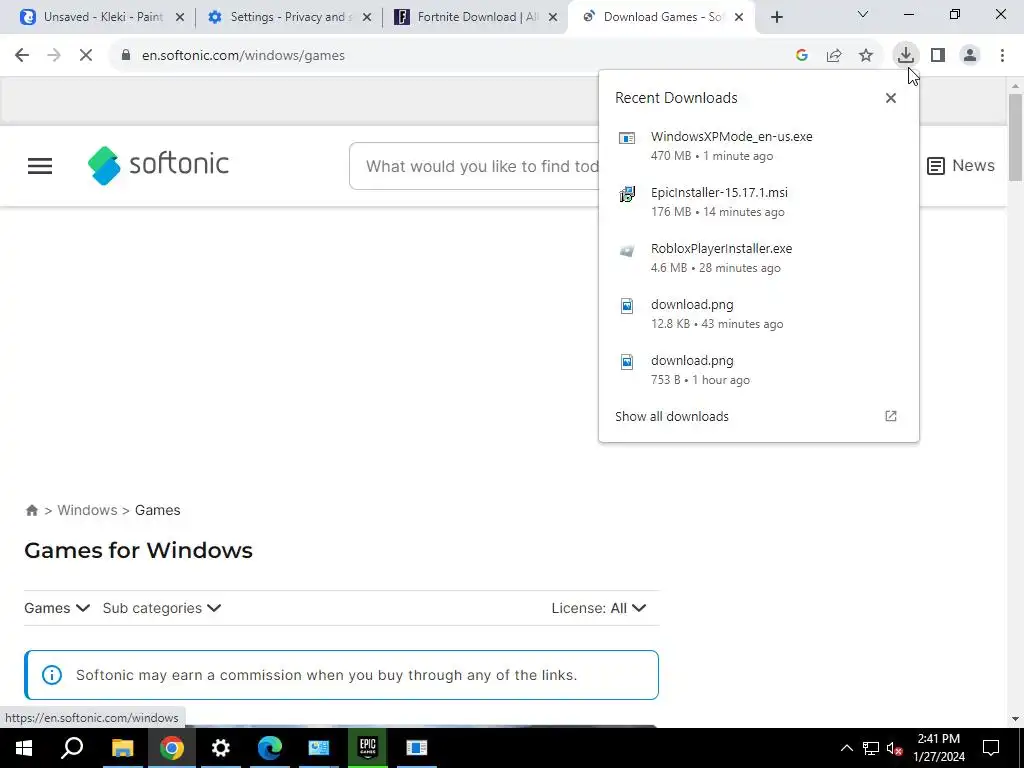The image size is (1024, 768).
Task: Click the share page icon
Action: click(834, 56)
